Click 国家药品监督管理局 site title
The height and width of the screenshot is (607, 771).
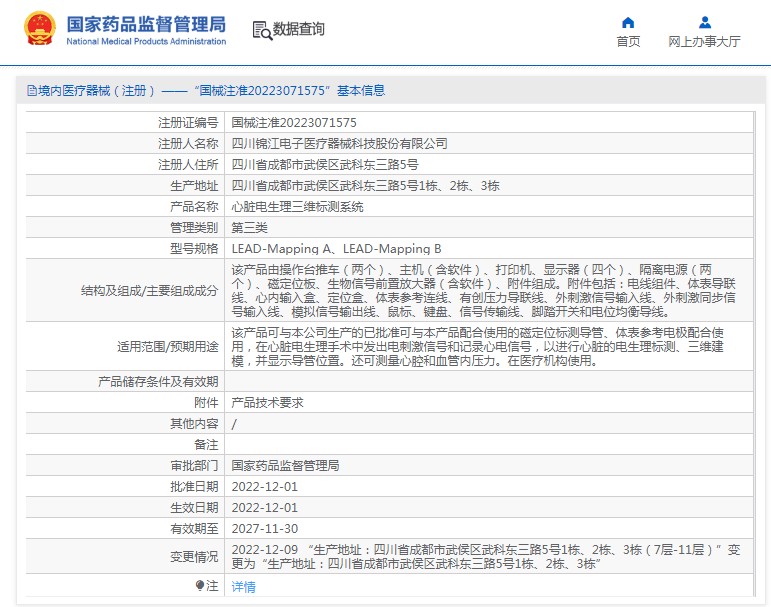click(x=146, y=24)
